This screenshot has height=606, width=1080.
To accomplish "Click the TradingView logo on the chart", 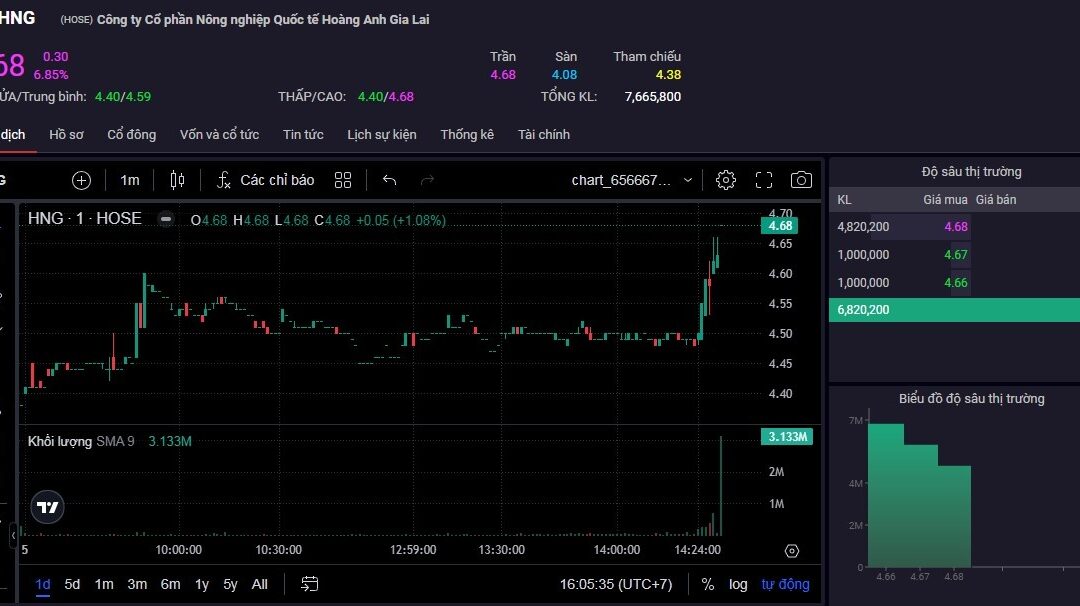I will 48,507.
